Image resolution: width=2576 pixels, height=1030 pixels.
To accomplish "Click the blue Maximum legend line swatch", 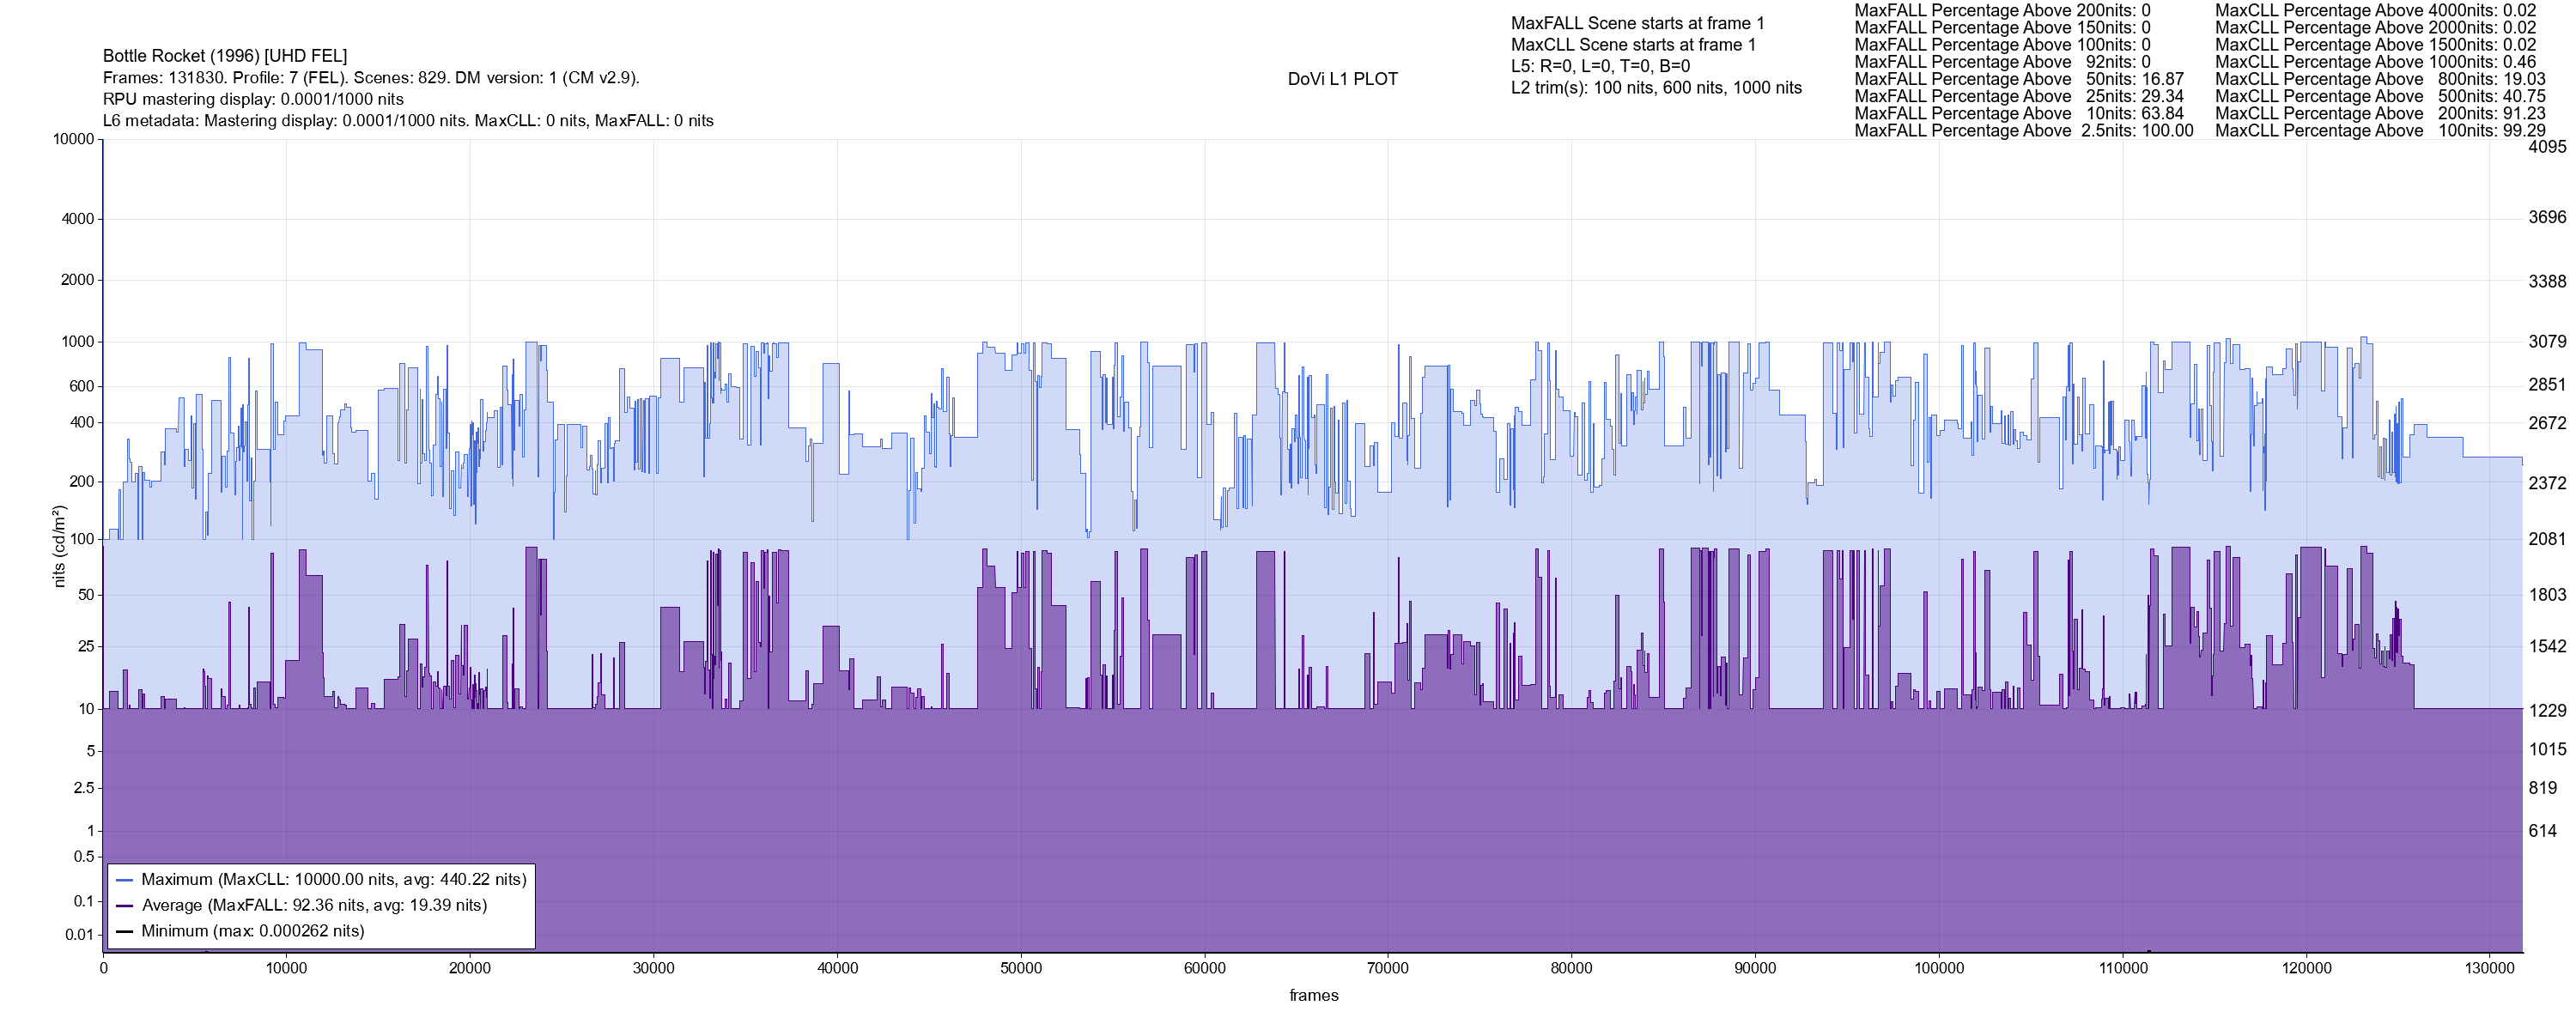I will click(124, 880).
